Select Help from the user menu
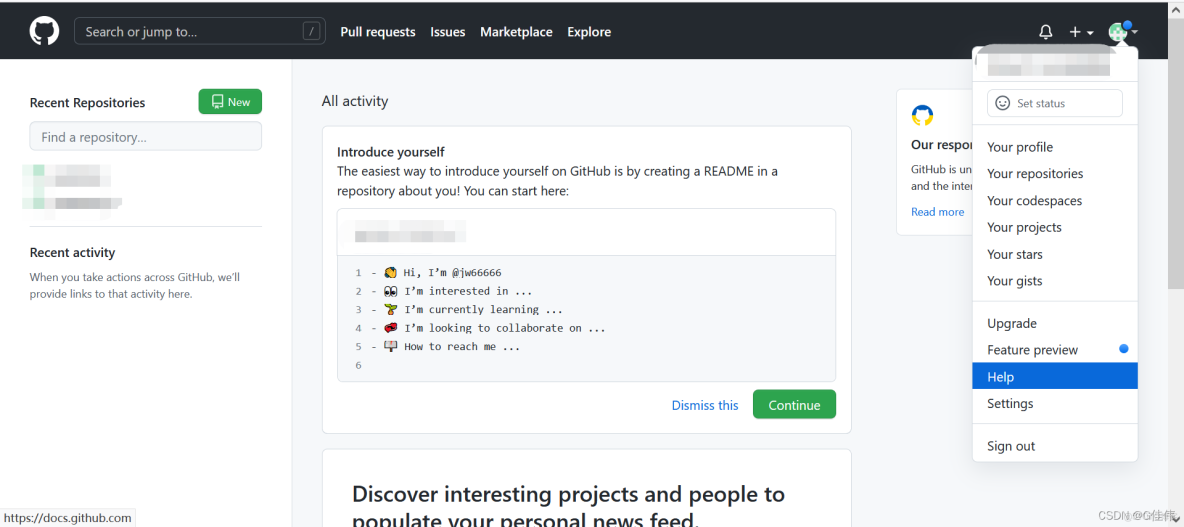This screenshot has height=527, width=1184. coord(1001,377)
